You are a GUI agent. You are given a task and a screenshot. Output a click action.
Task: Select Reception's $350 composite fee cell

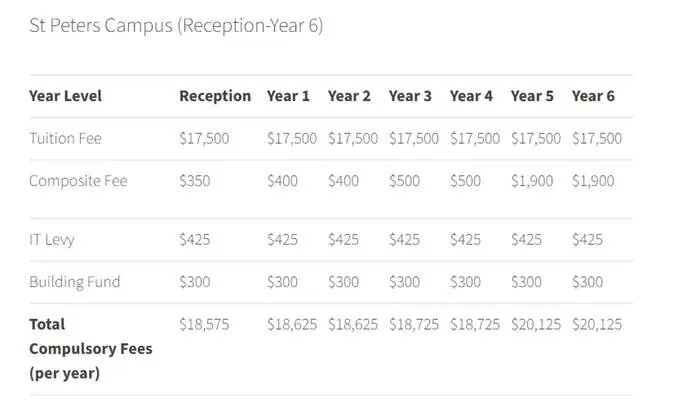[195, 181]
